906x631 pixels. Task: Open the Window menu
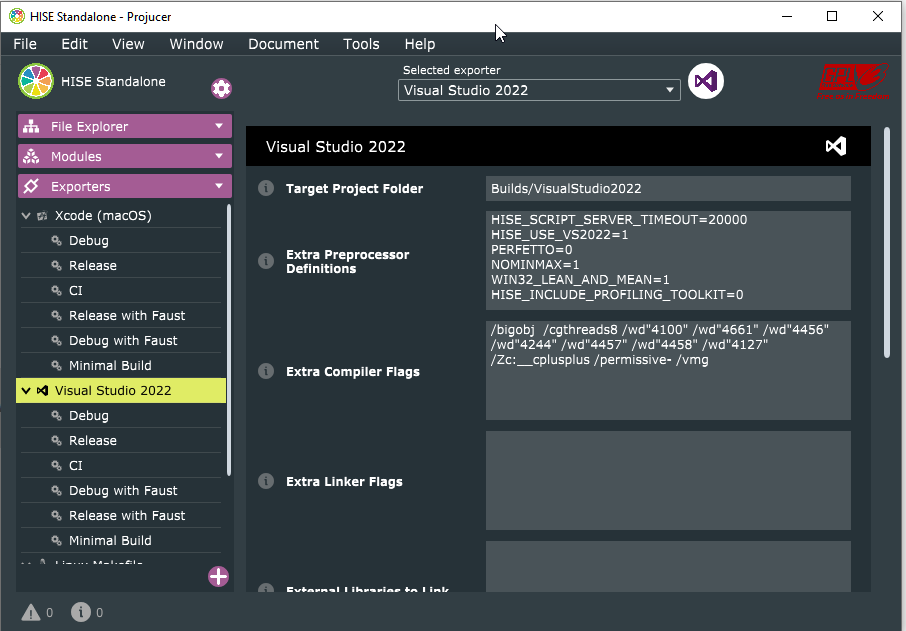pos(196,44)
